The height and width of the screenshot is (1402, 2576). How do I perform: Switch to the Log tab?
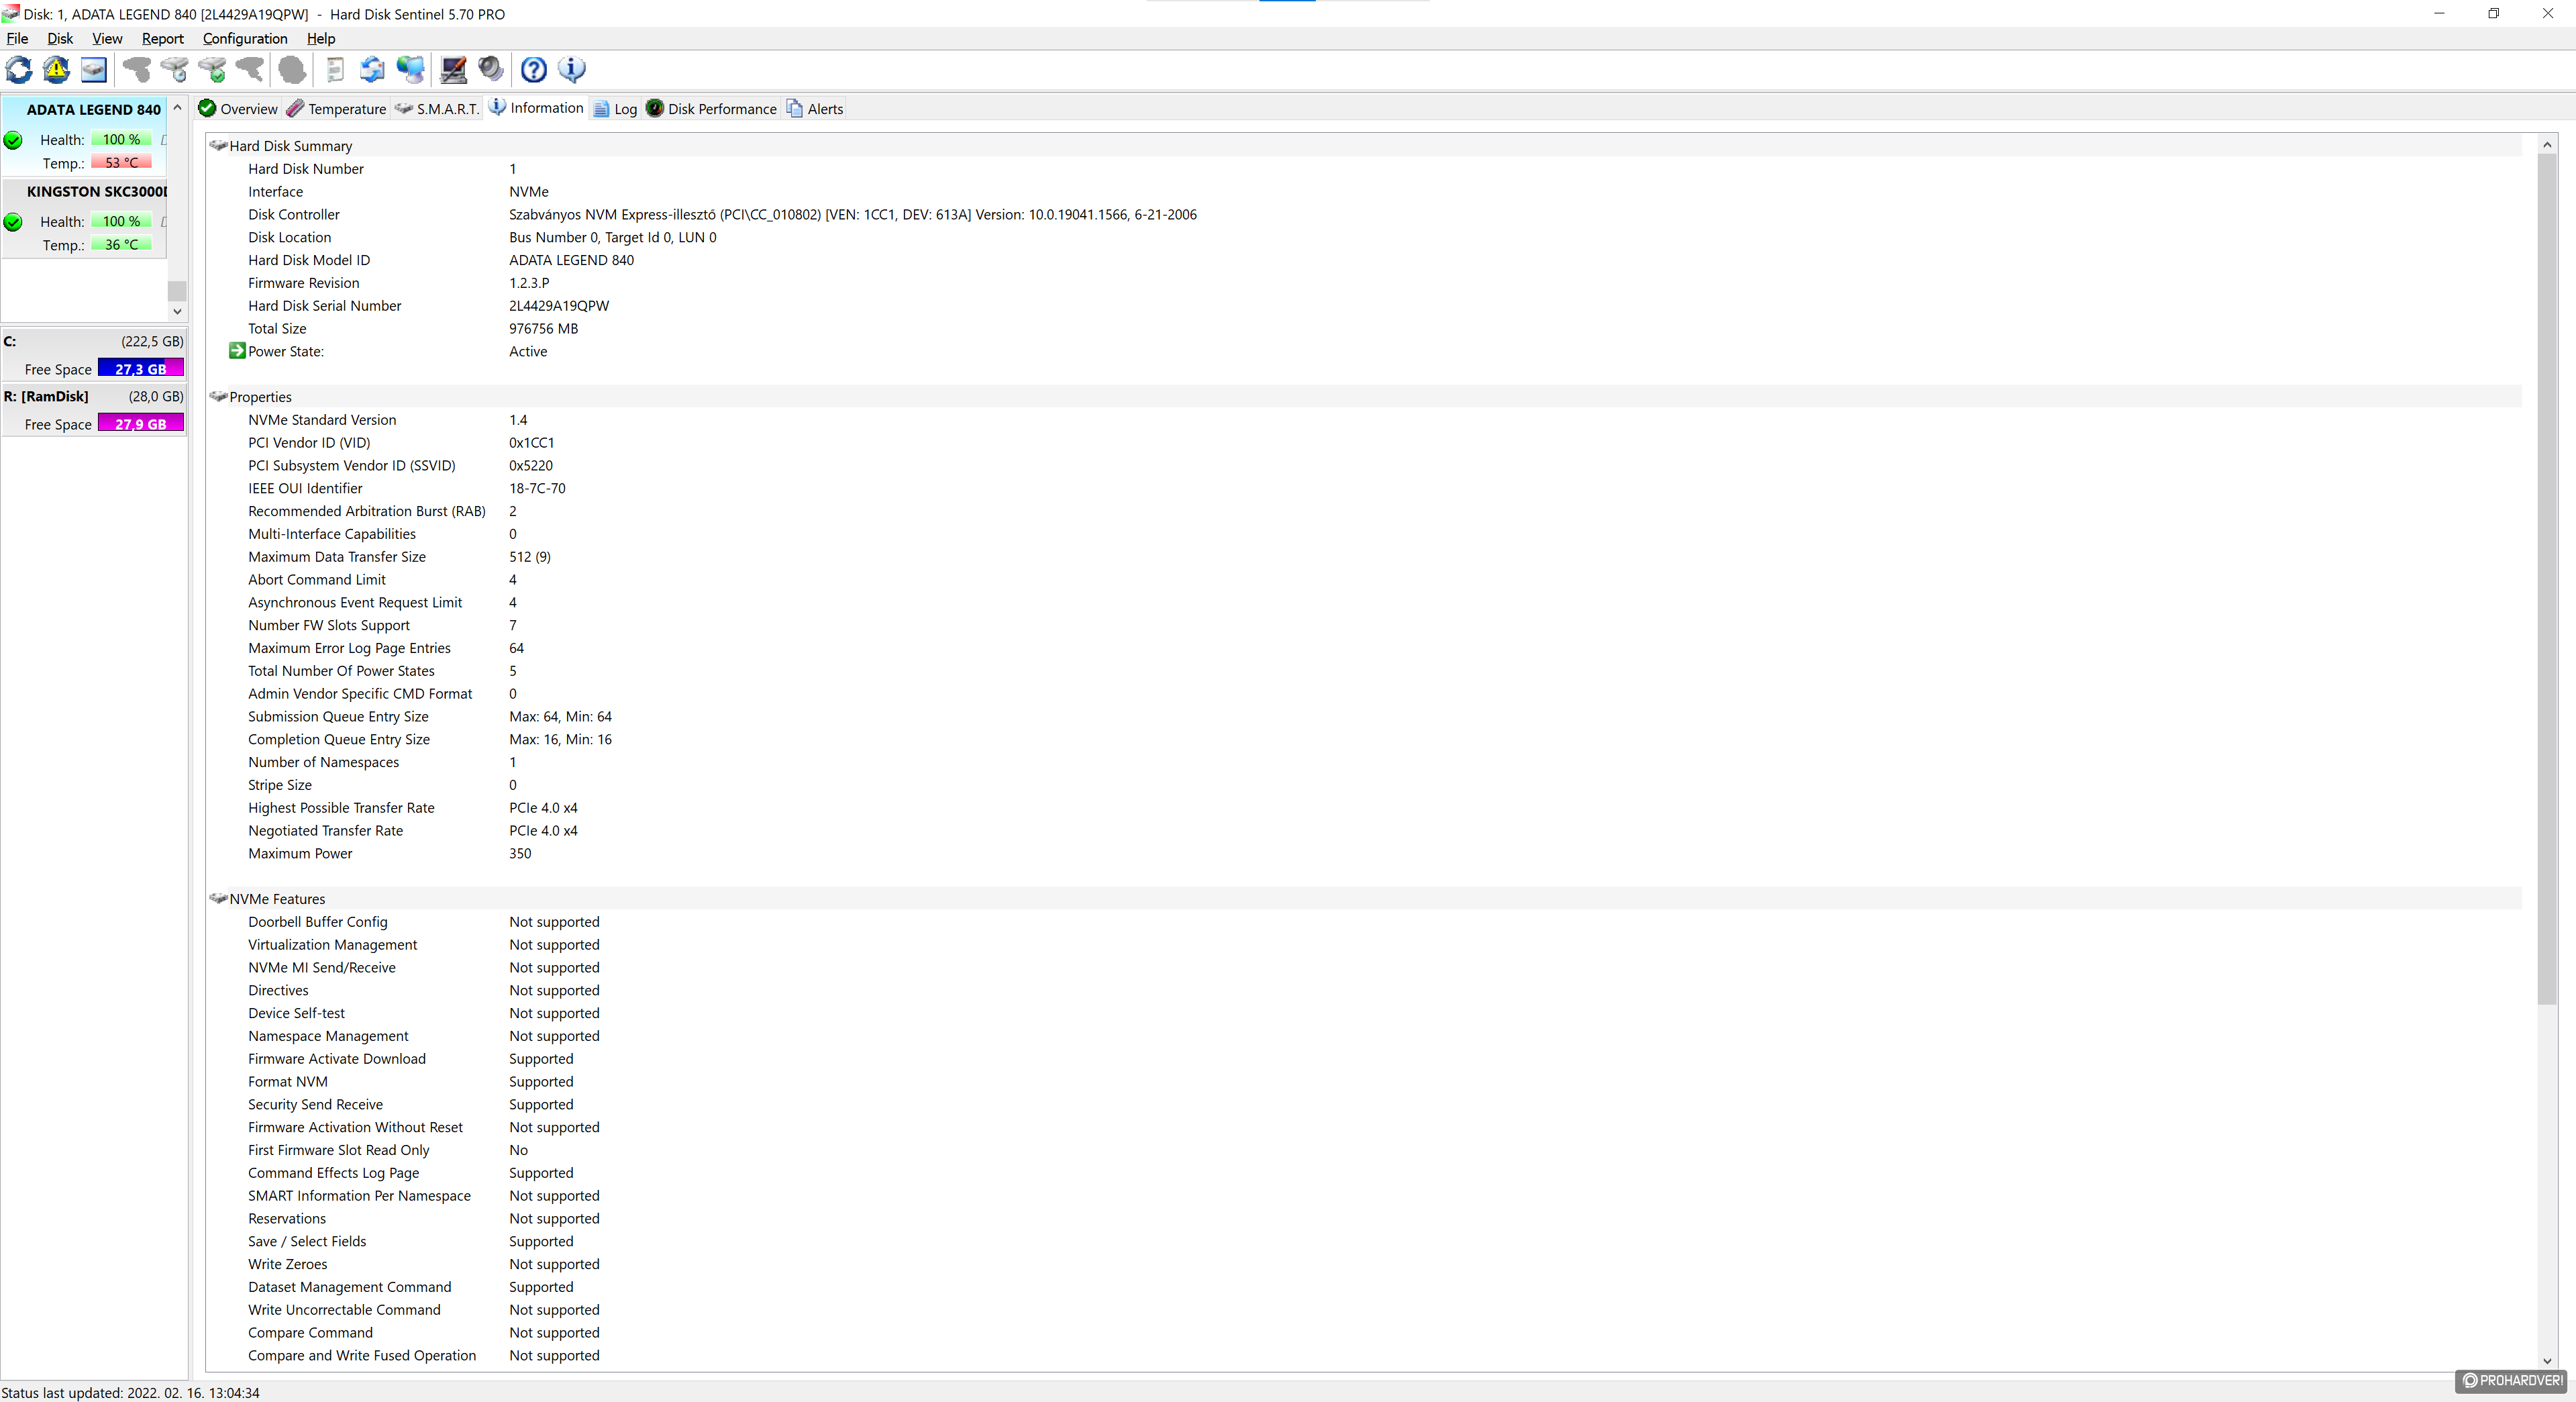point(615,109)
